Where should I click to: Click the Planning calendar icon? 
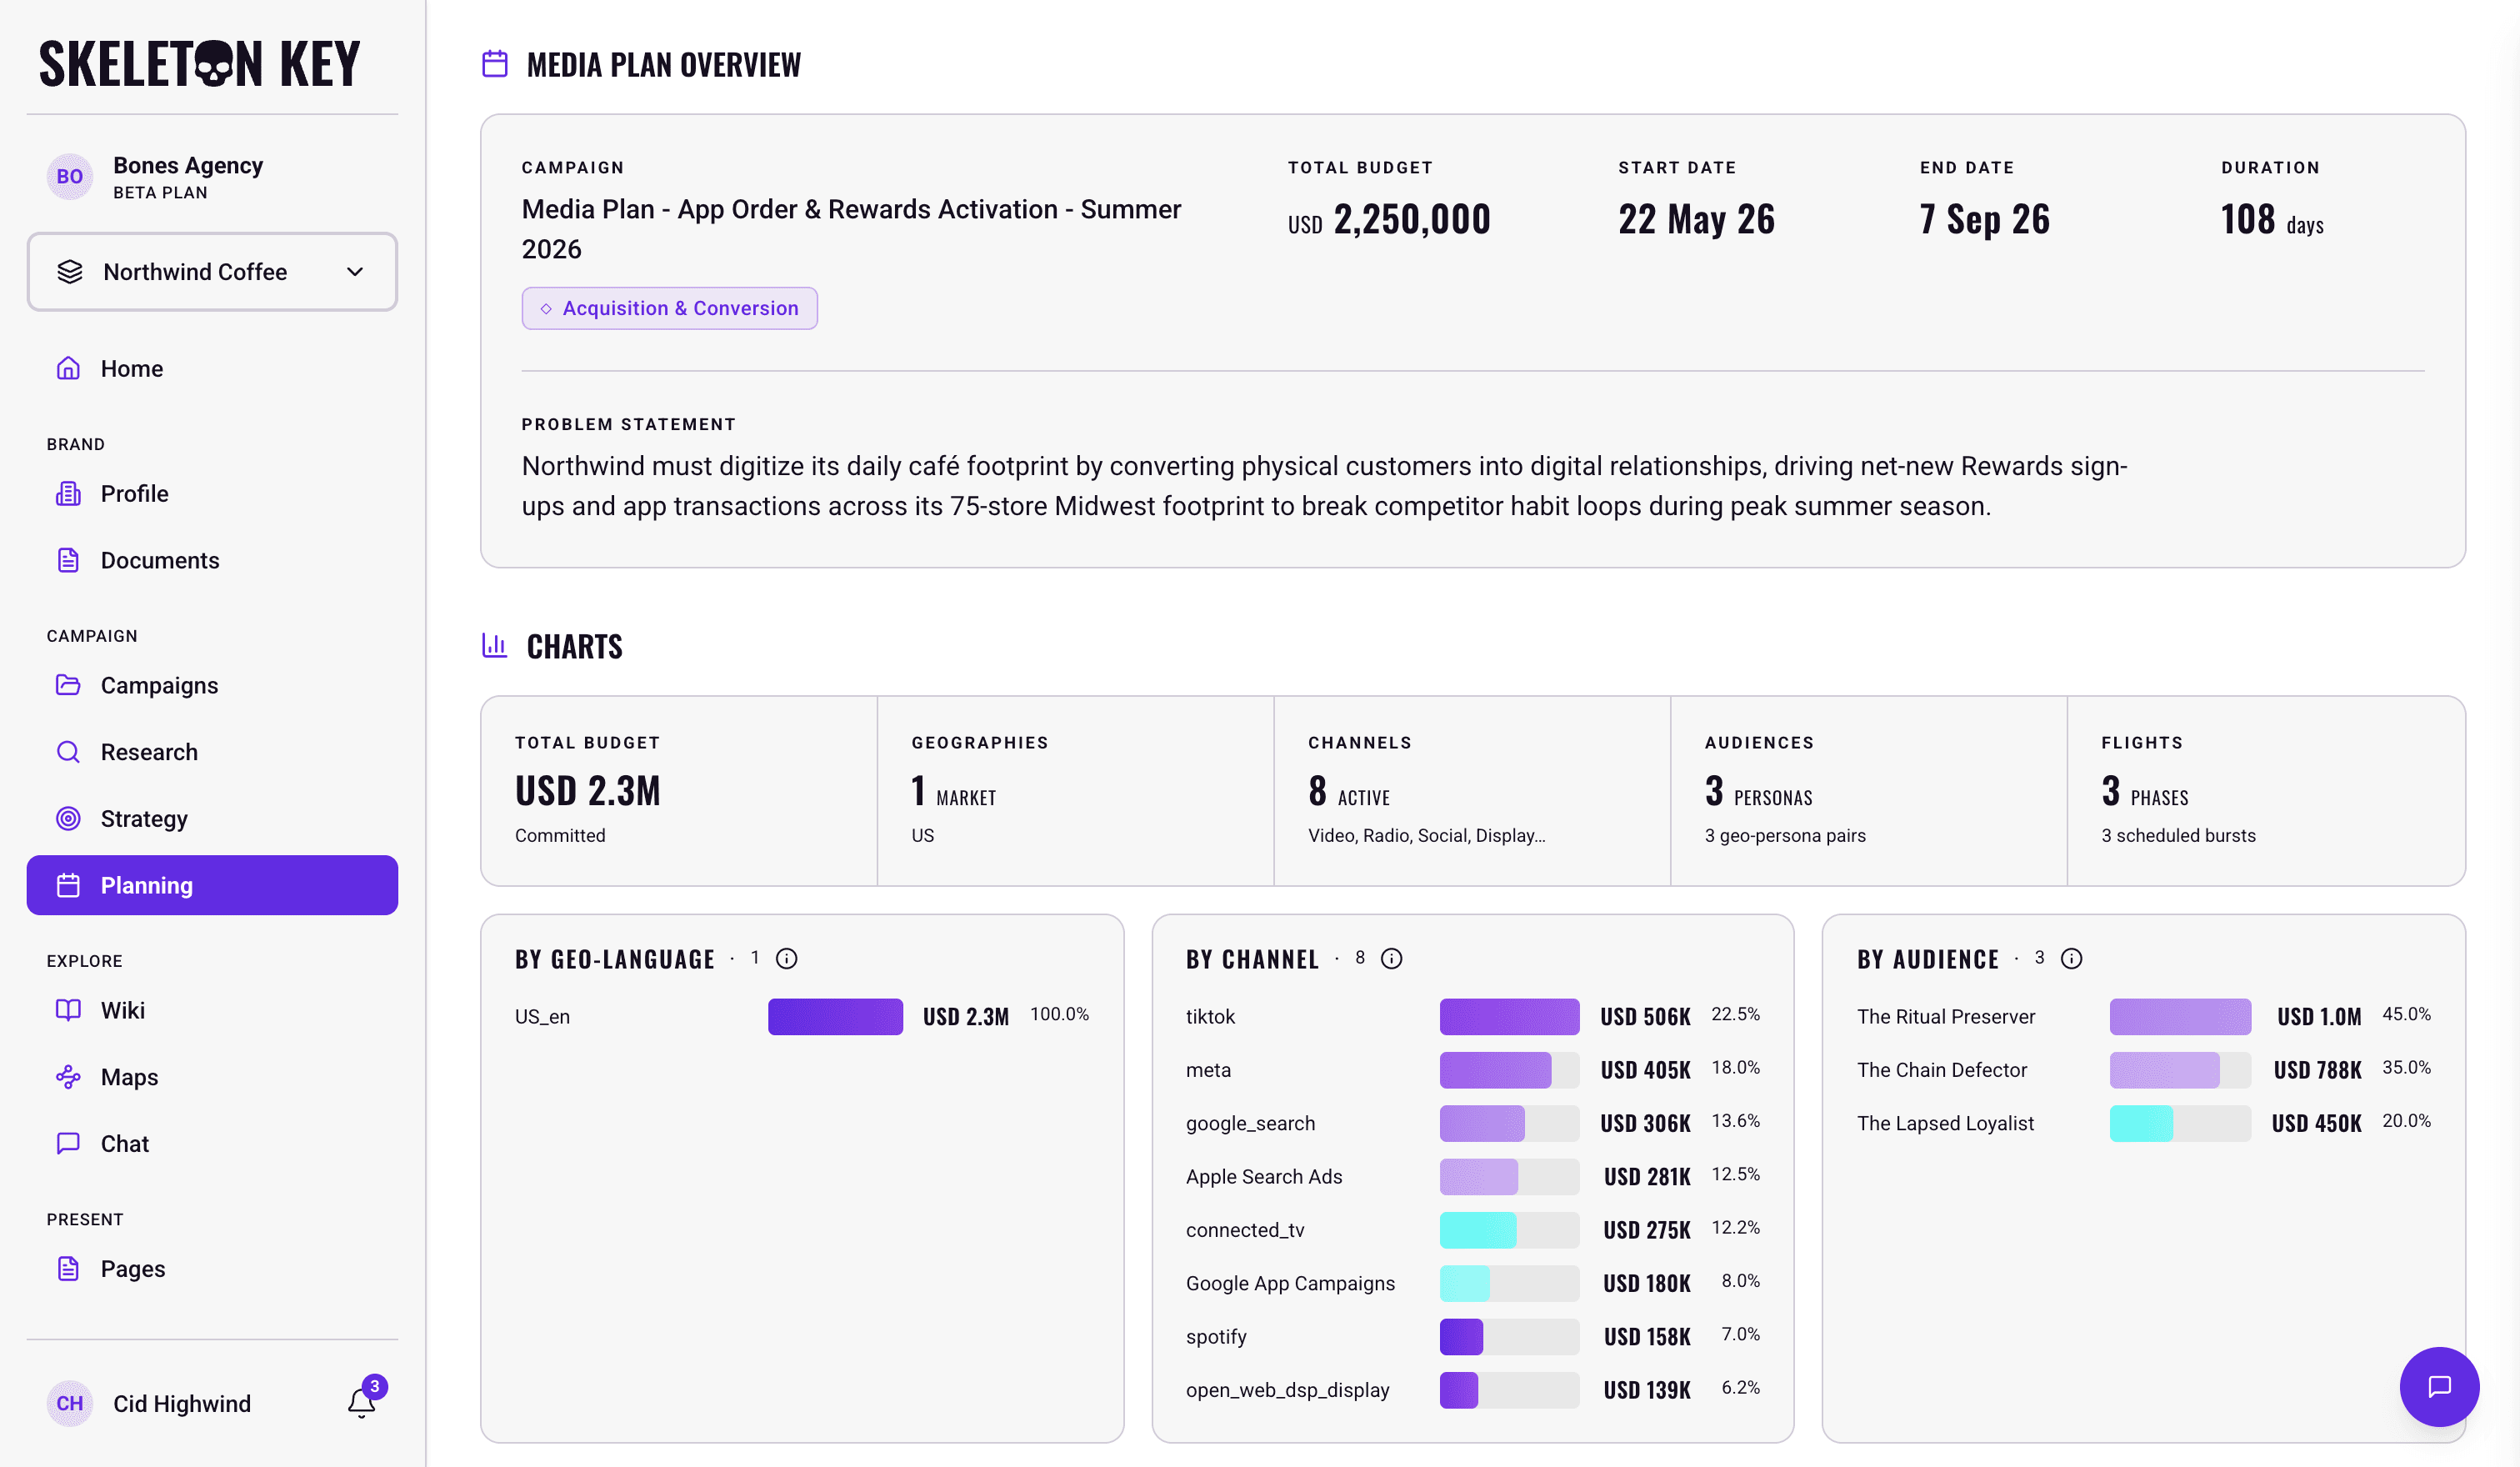click(x=68, y=886)
